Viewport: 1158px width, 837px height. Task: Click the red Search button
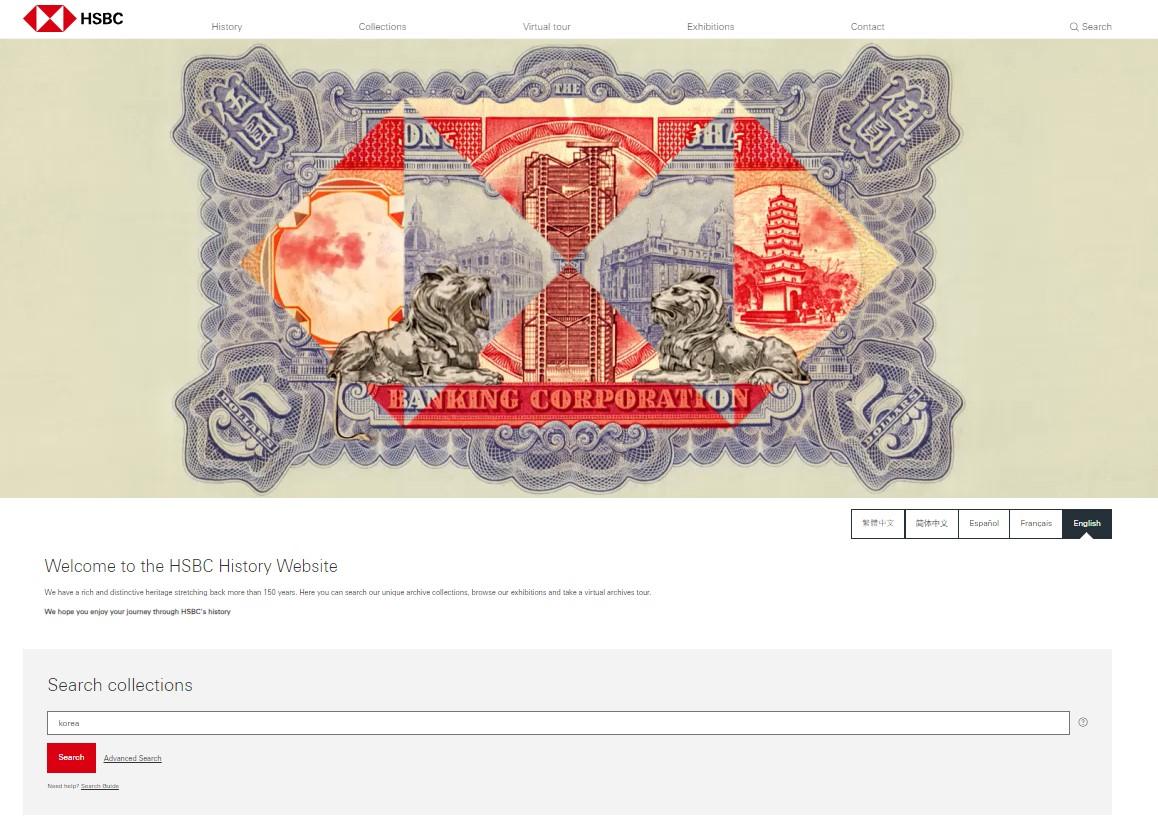[x=72, y=758]
